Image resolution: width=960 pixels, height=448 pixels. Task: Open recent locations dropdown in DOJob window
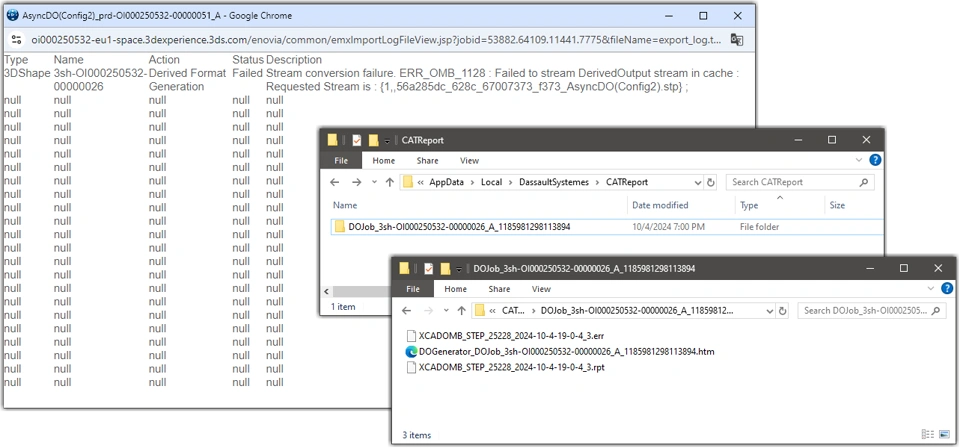[446, 311]
